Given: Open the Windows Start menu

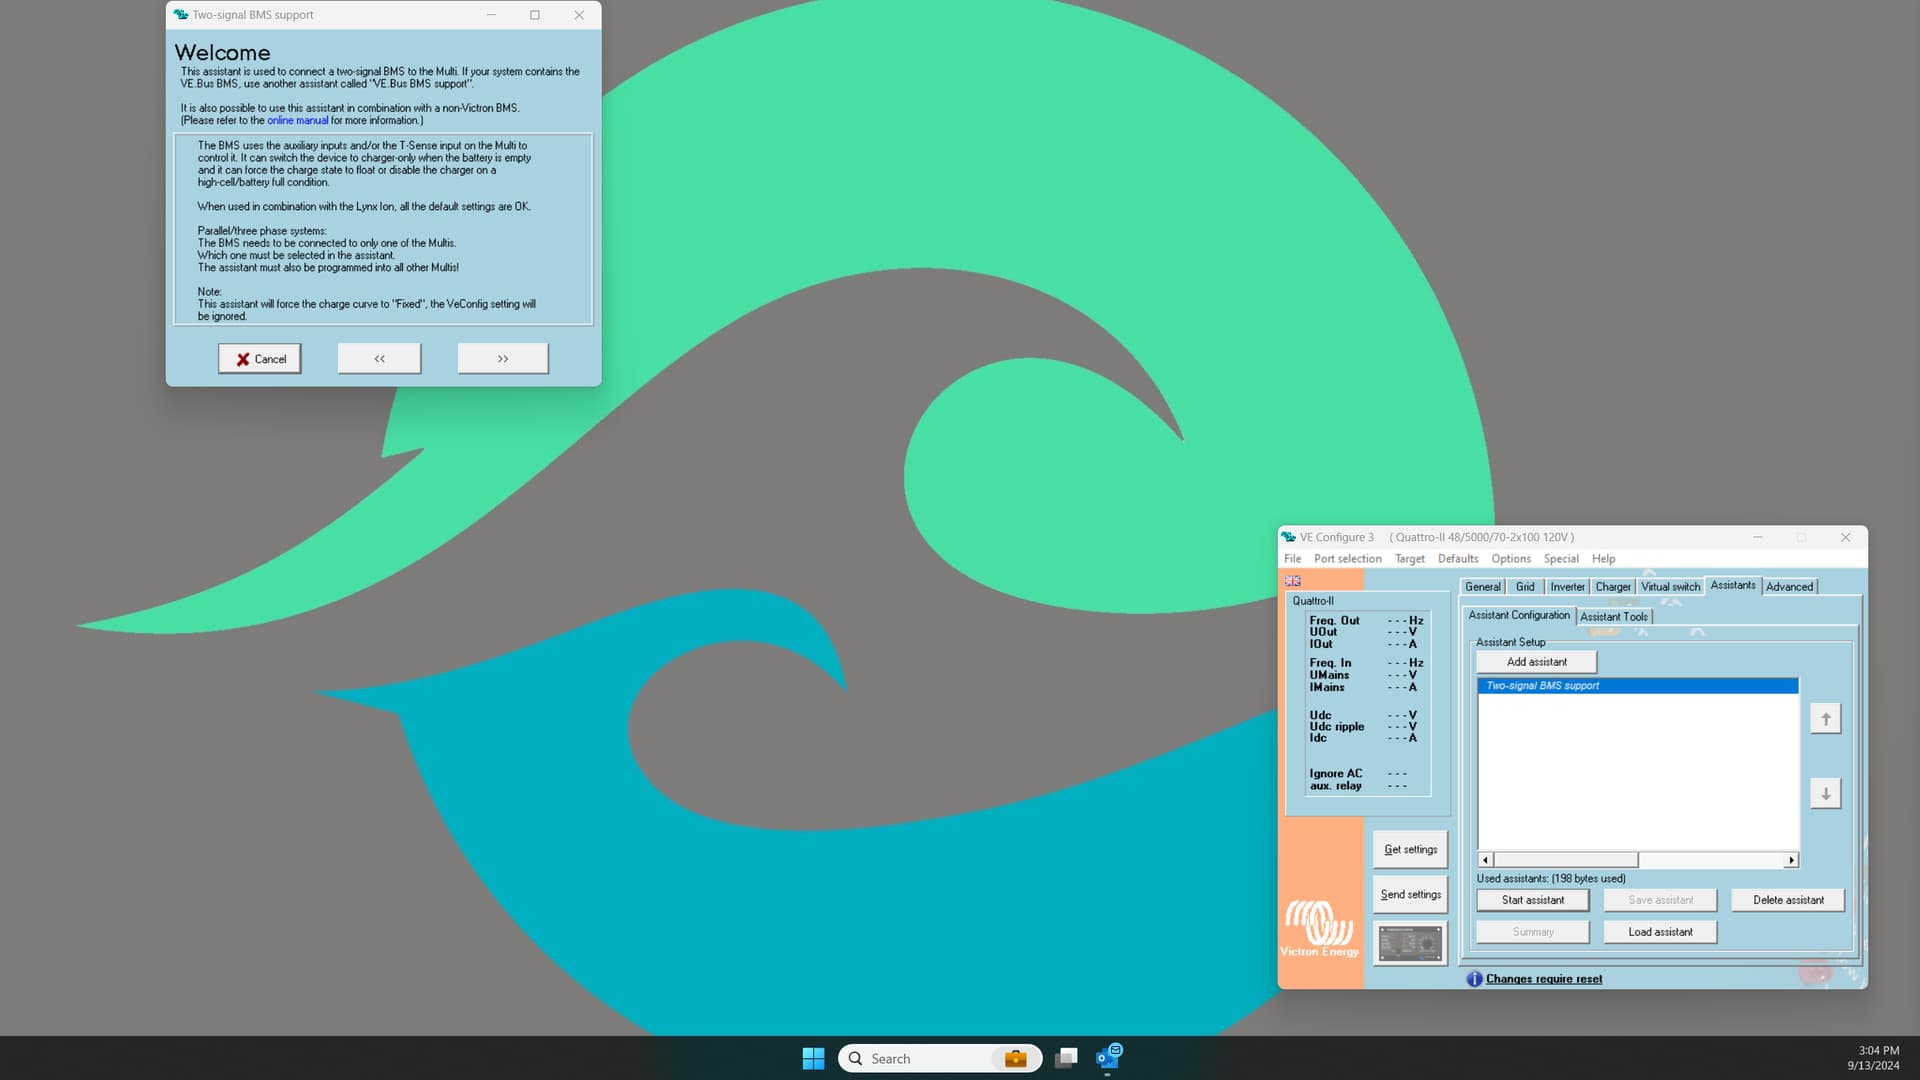Looking at the screenshot, I should tap(813, 1058).
